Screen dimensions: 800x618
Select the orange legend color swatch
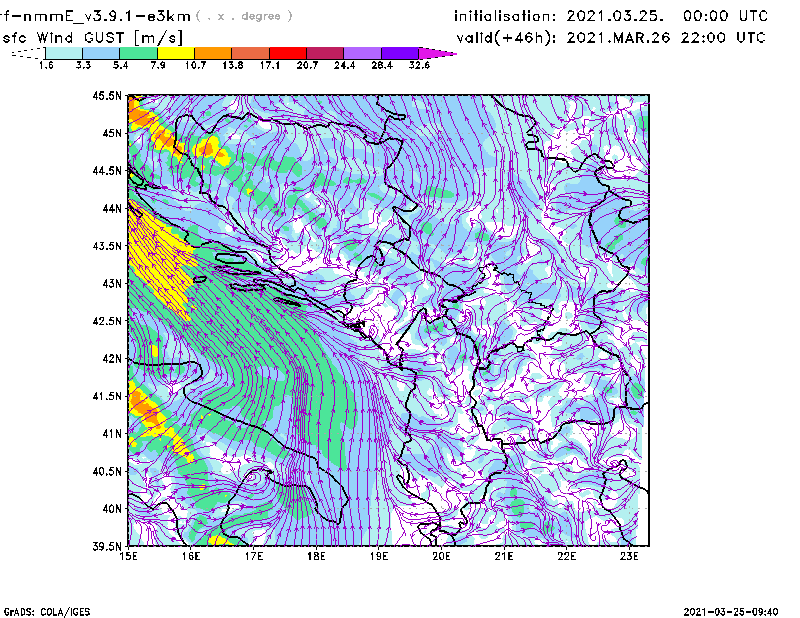point(213,53)
